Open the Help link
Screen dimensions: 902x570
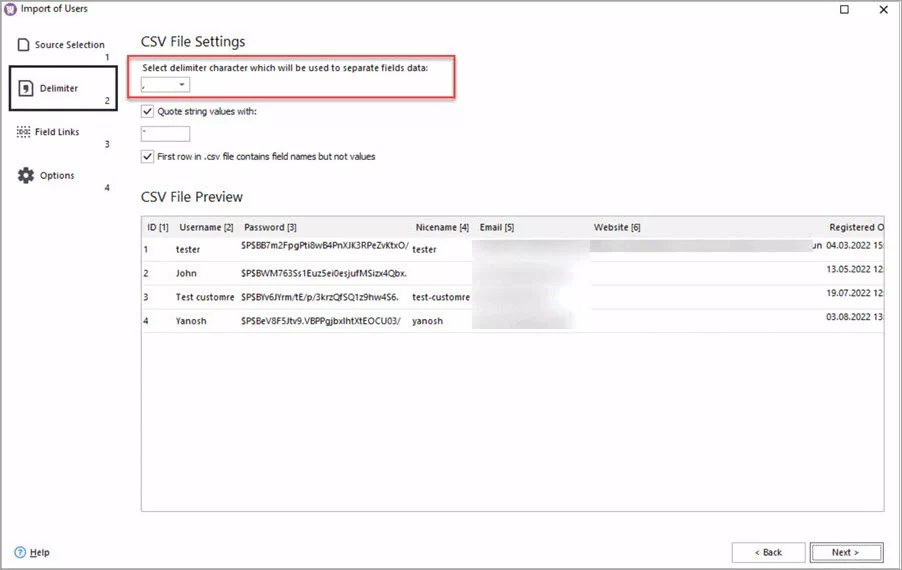39,552
